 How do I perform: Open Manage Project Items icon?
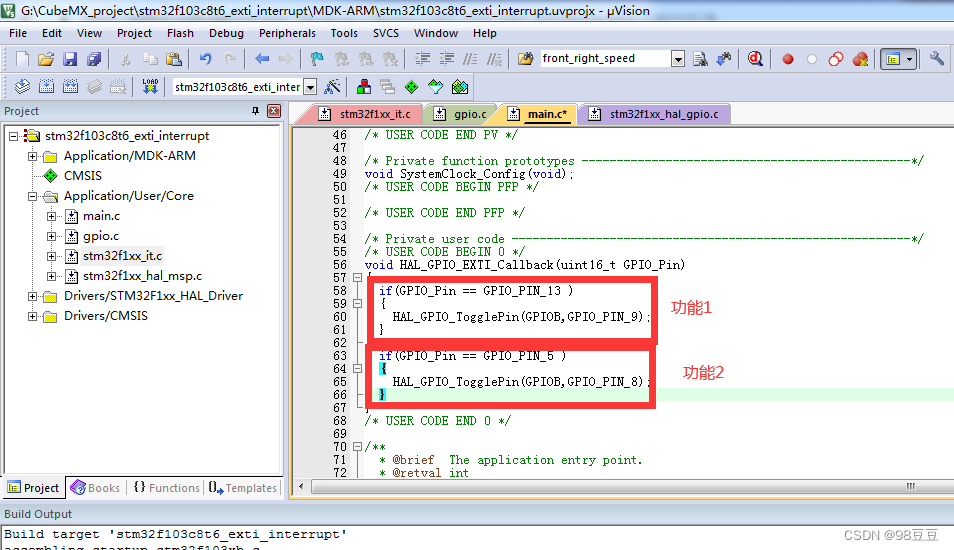tap(364, 87)
